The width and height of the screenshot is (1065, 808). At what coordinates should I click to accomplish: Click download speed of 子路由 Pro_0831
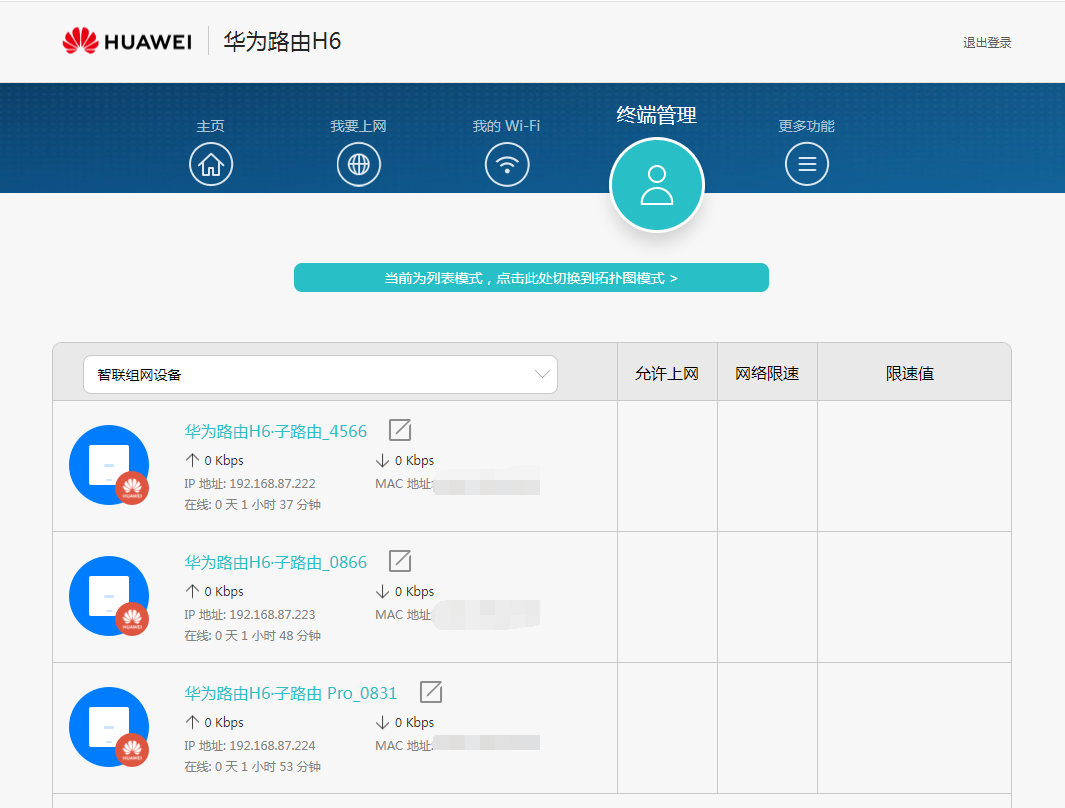tap(405, 722)
